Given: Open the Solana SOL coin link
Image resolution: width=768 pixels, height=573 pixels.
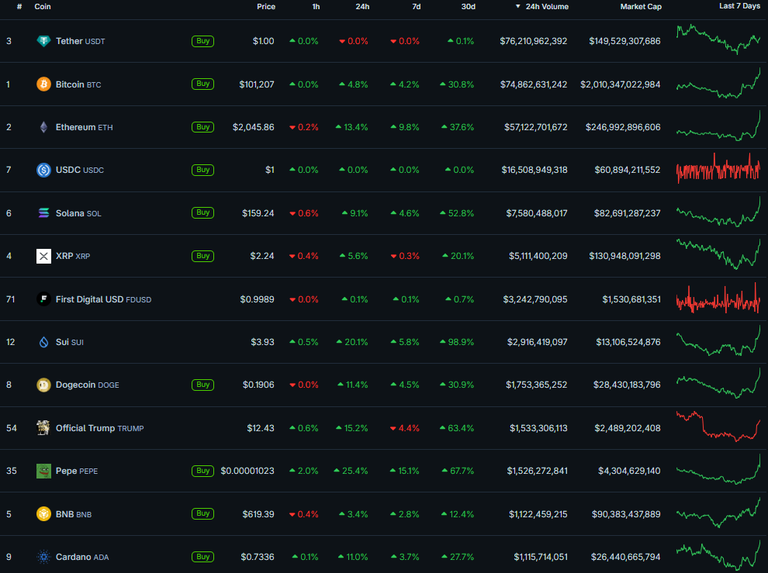Looking at the screenshot, I should (x=78, y=213).
